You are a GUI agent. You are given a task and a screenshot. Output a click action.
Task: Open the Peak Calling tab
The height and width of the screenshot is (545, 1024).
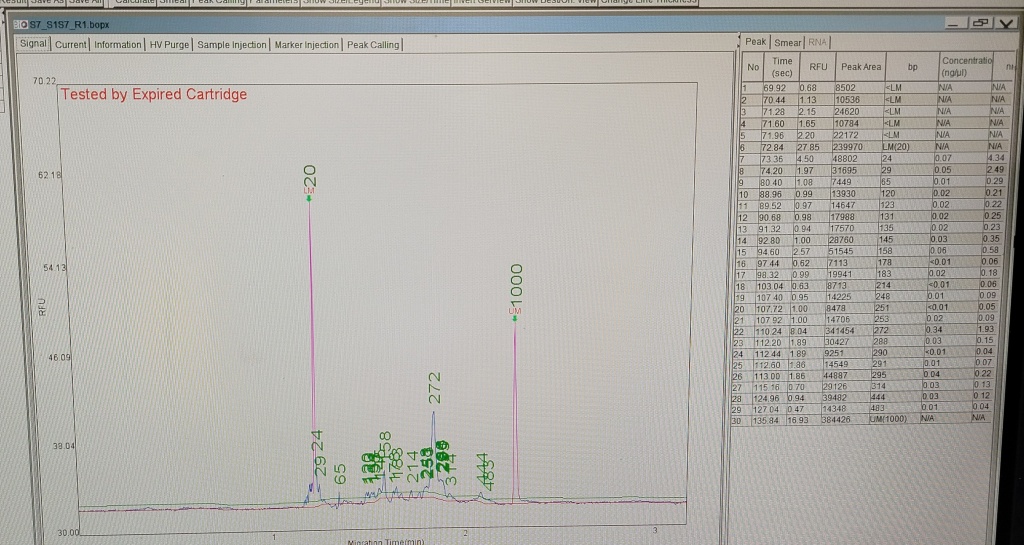point(373,44)
